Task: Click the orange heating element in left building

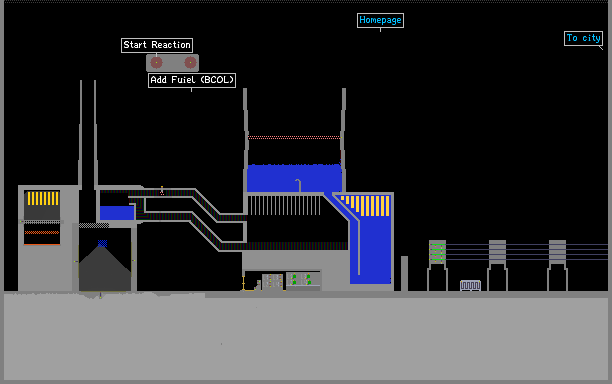Action: pos(42,233)
